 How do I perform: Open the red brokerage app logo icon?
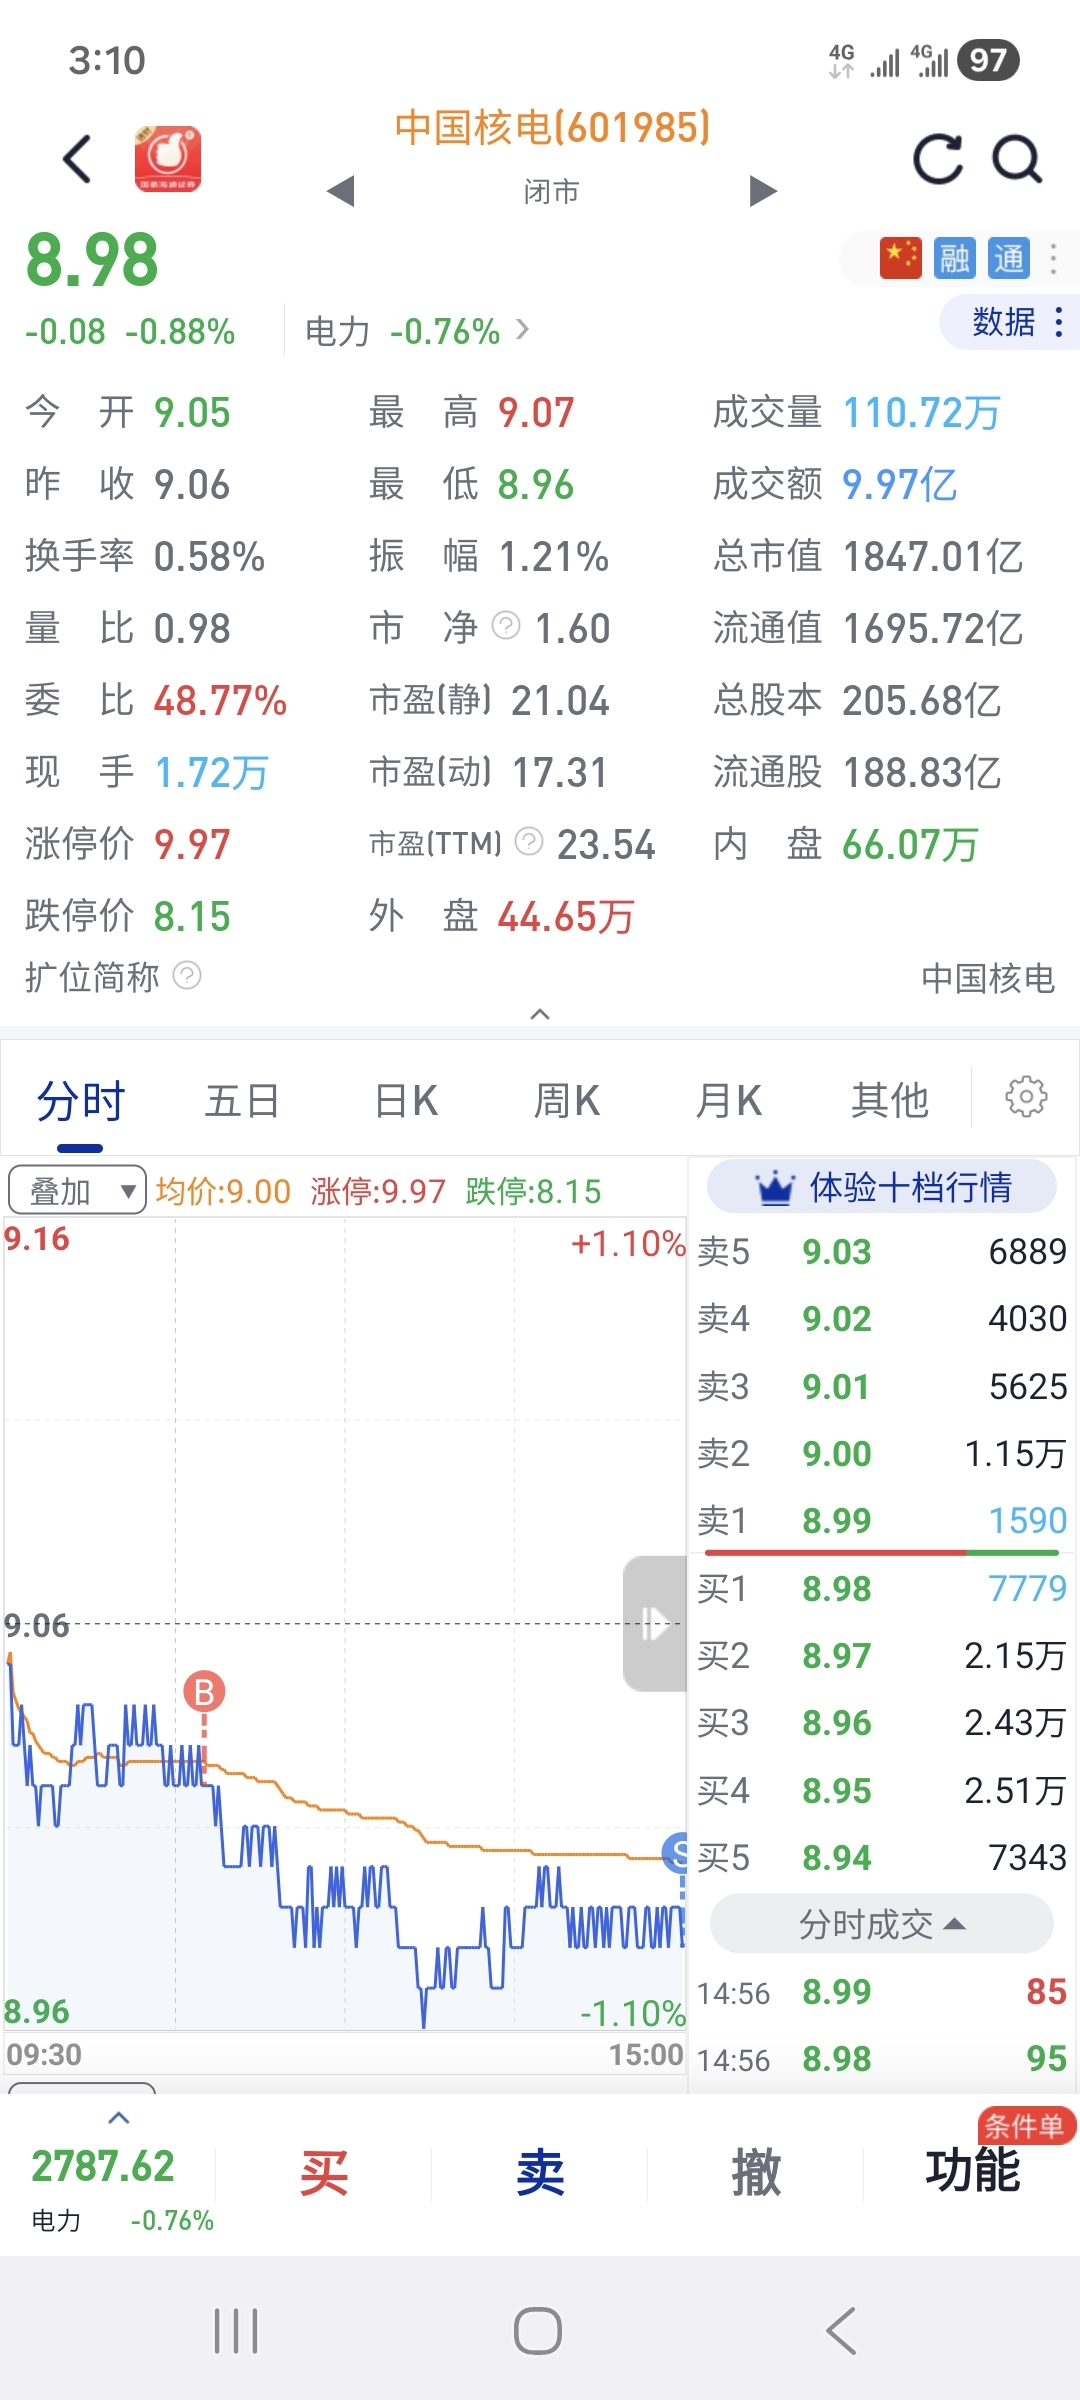pyautogui.click(x=168, y=158)
